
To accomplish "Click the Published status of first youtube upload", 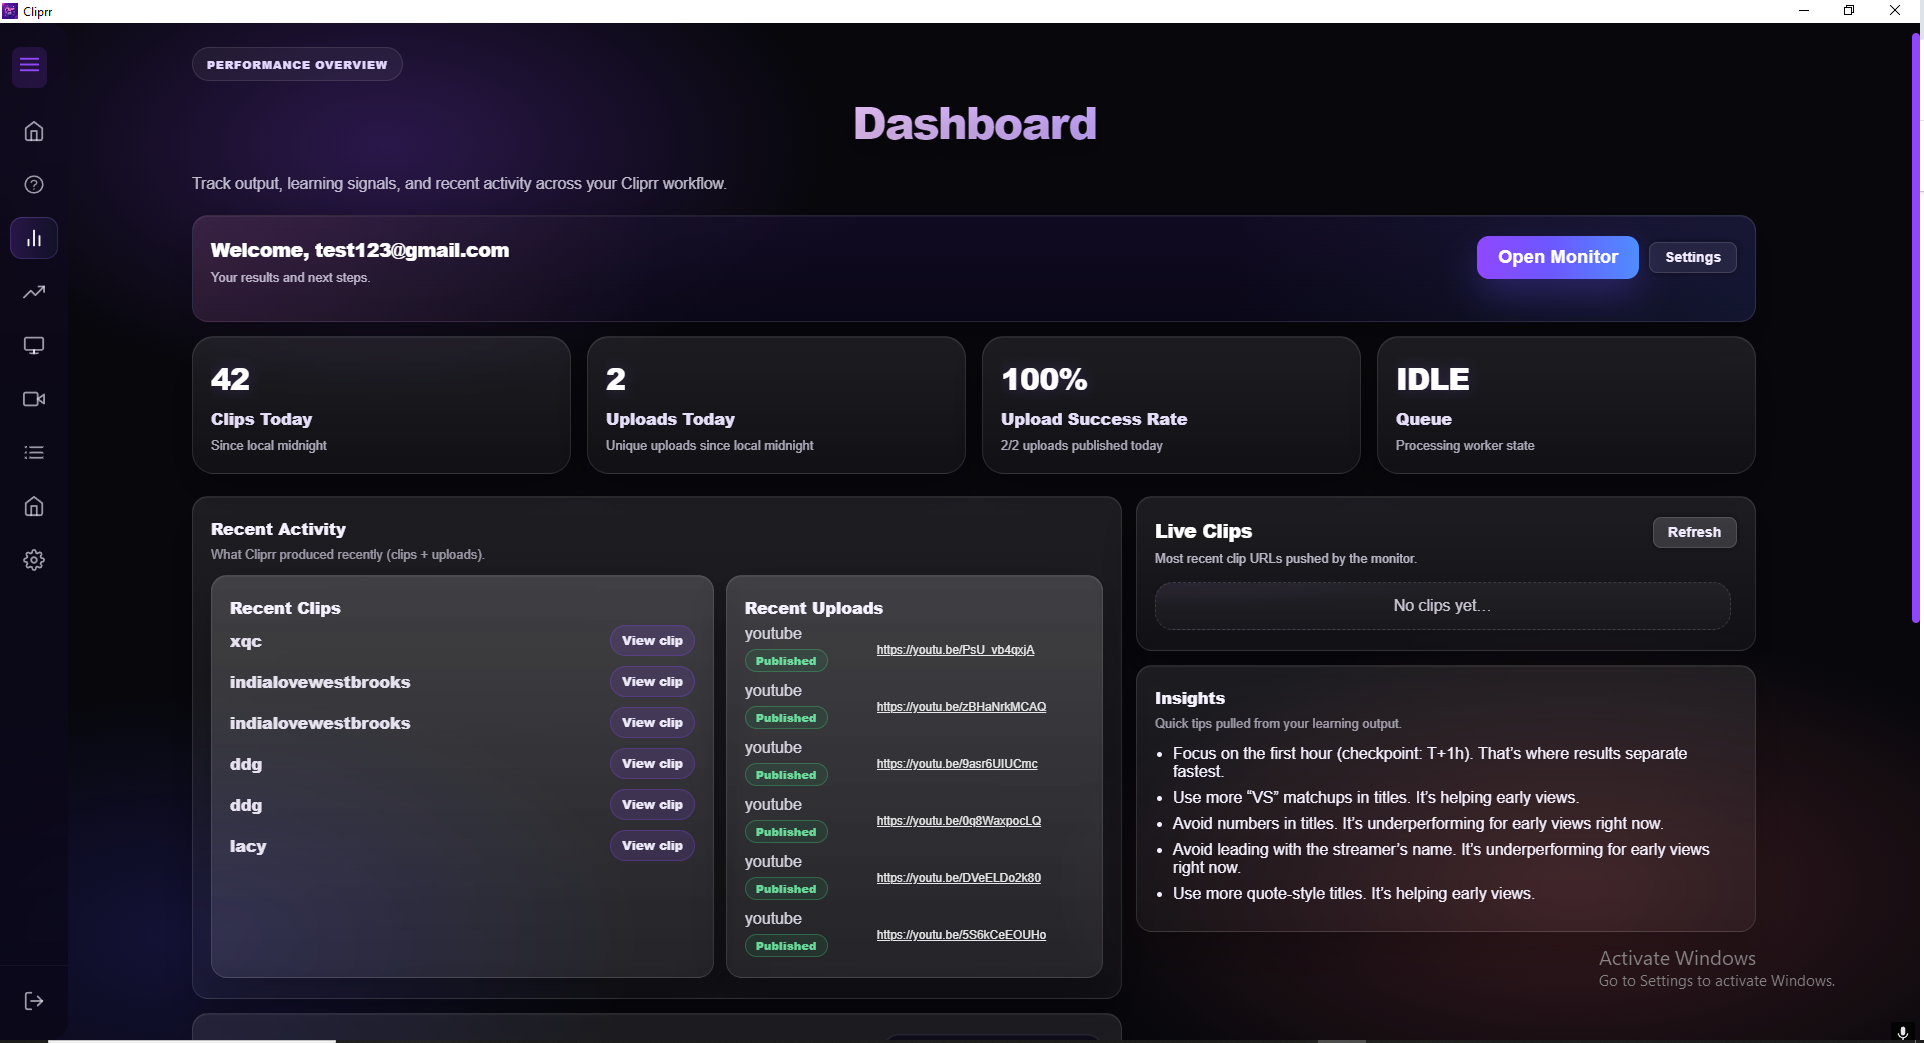I will click(786, 660).
